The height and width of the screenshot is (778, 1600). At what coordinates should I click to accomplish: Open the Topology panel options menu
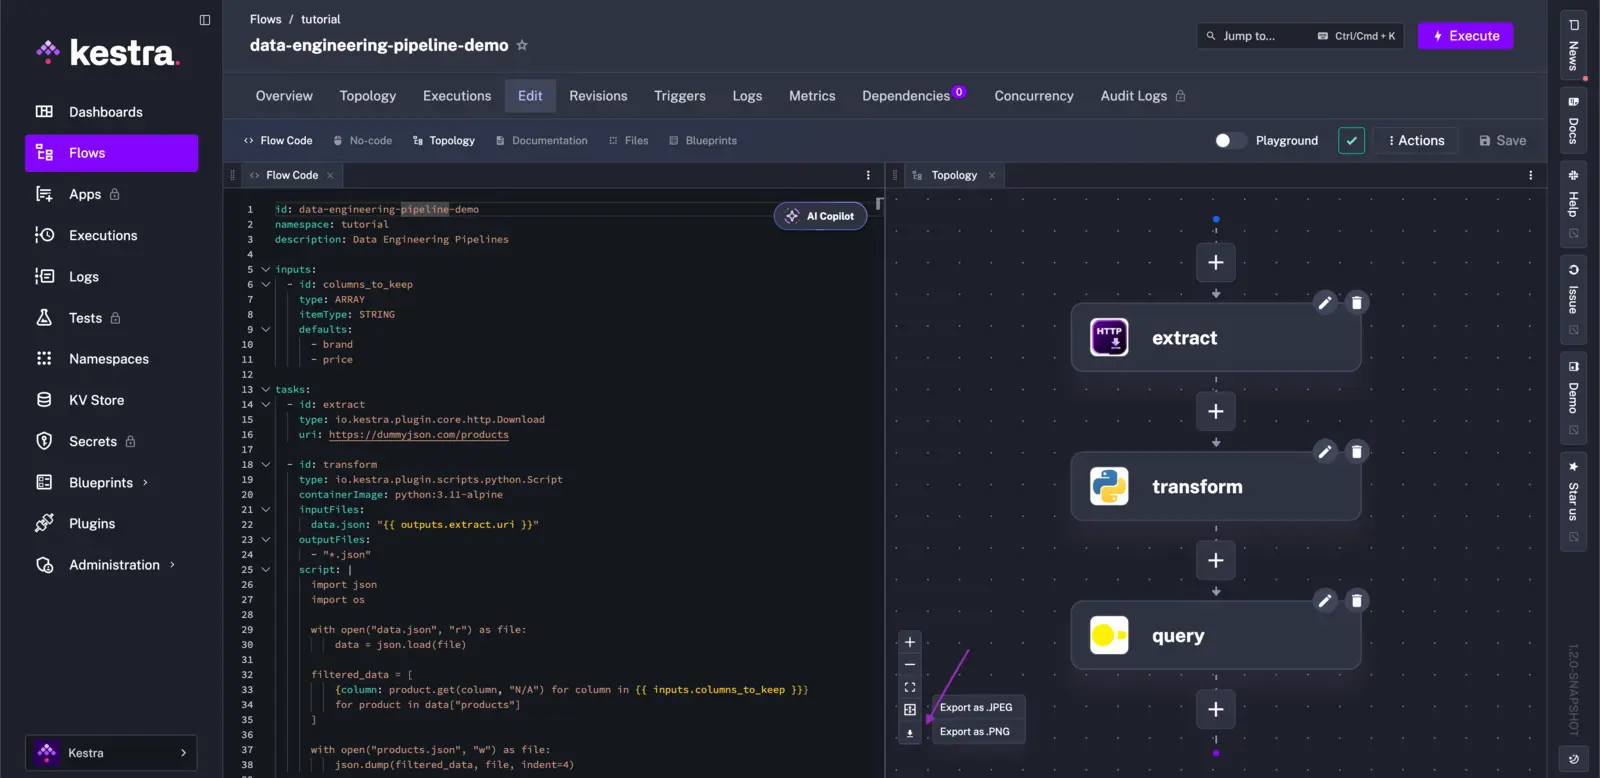1531,175
